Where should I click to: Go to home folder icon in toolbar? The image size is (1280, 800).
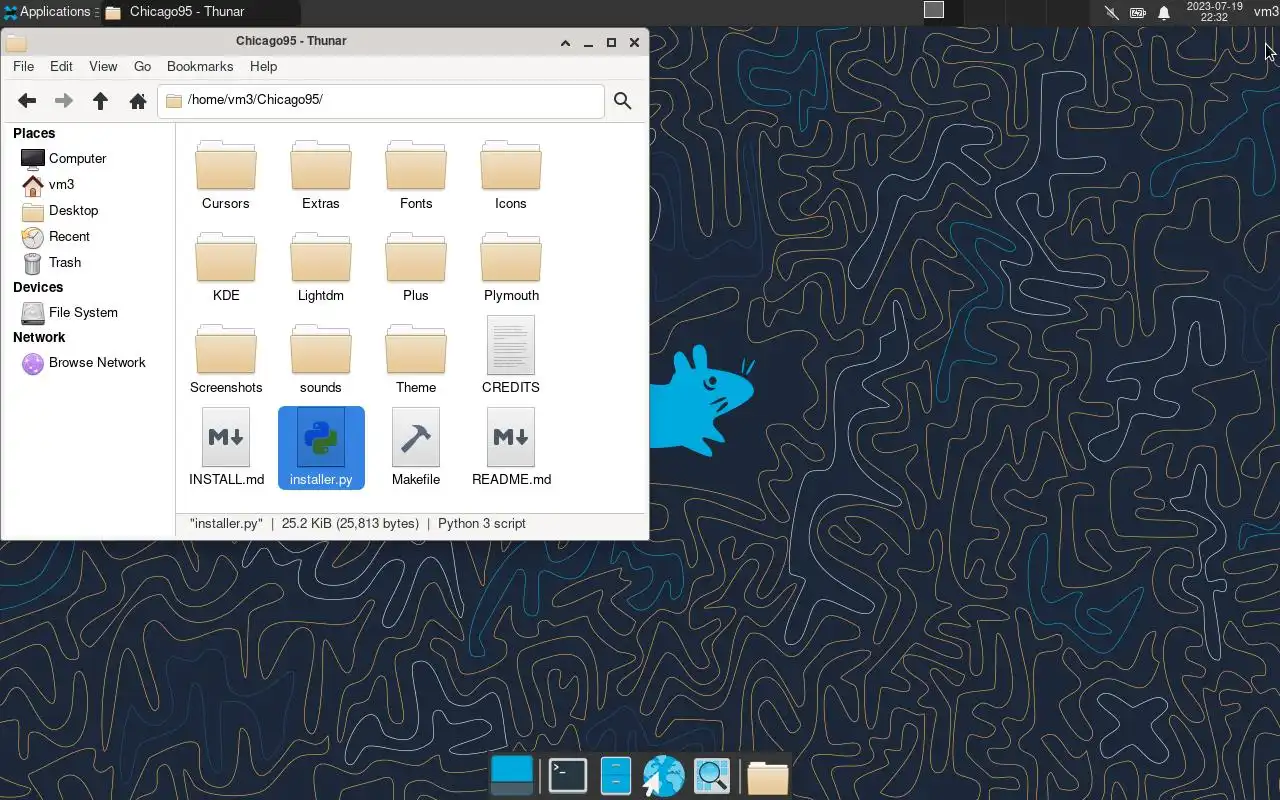pyautogui.click(x=138, y=101)
